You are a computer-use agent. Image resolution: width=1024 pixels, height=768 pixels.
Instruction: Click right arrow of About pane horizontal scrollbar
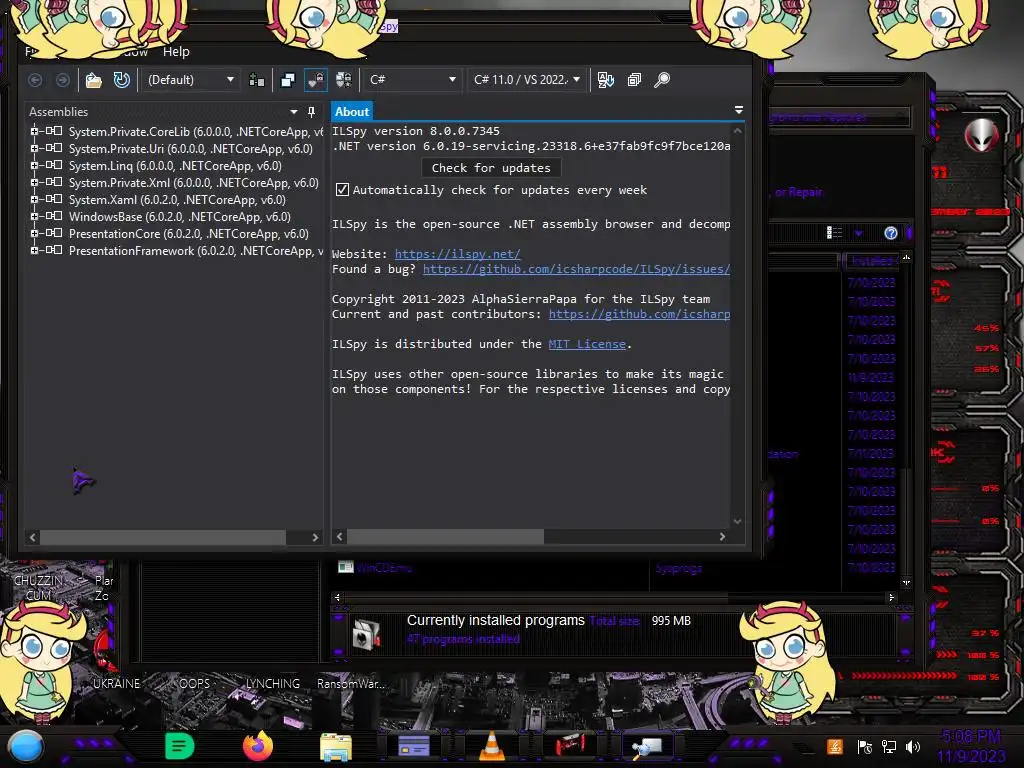pyautogui.click(x=722, y=536)
